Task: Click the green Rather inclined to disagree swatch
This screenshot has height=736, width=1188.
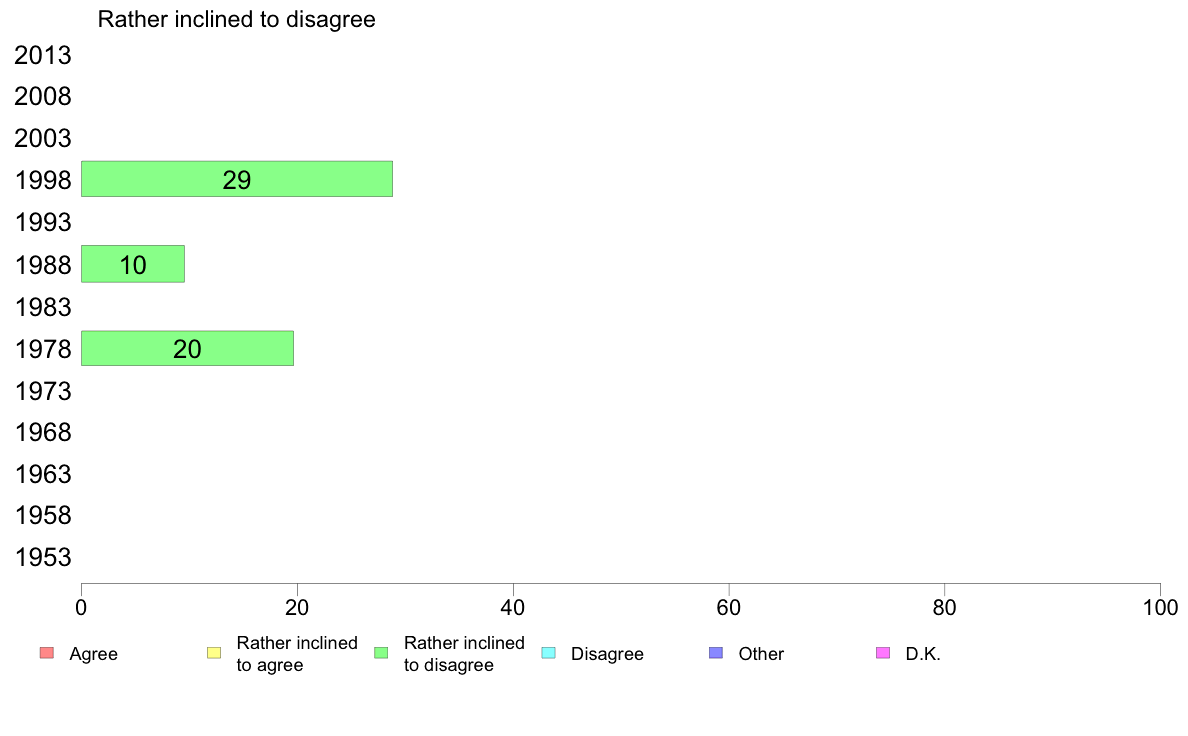Action: click(381, 653)
